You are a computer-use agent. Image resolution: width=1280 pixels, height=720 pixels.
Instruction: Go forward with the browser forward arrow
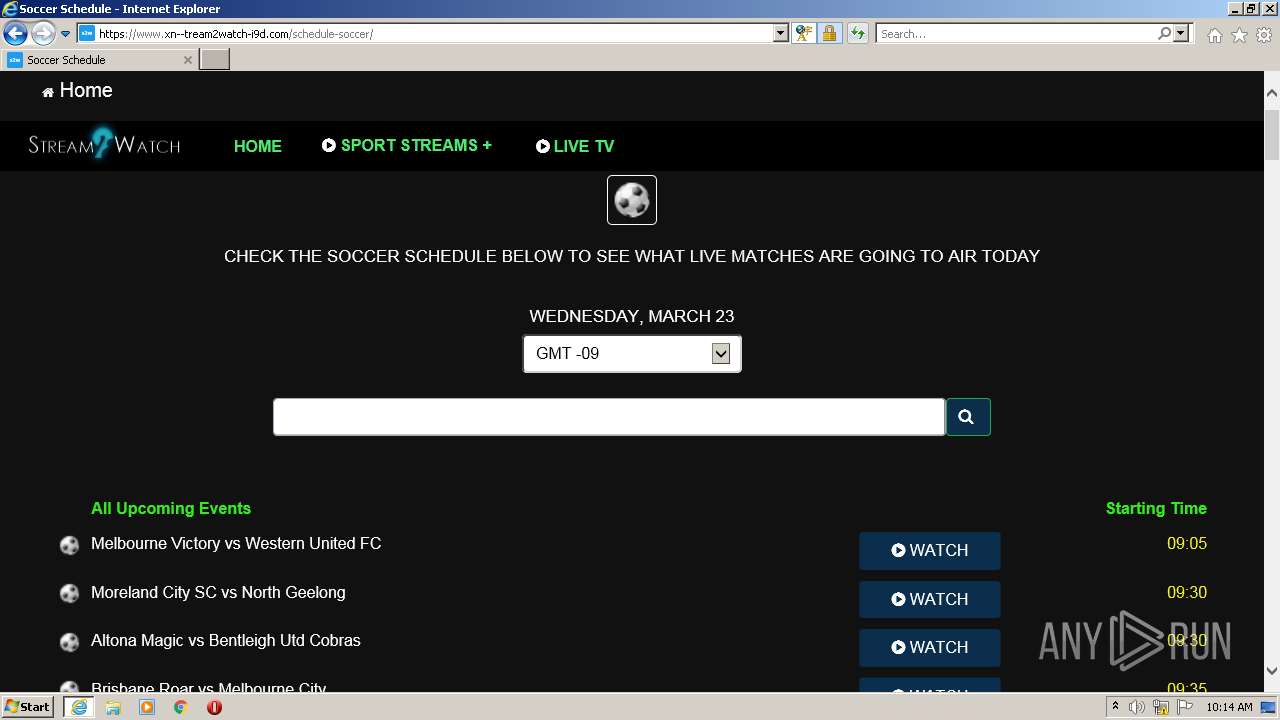click(x=43, y=33)
